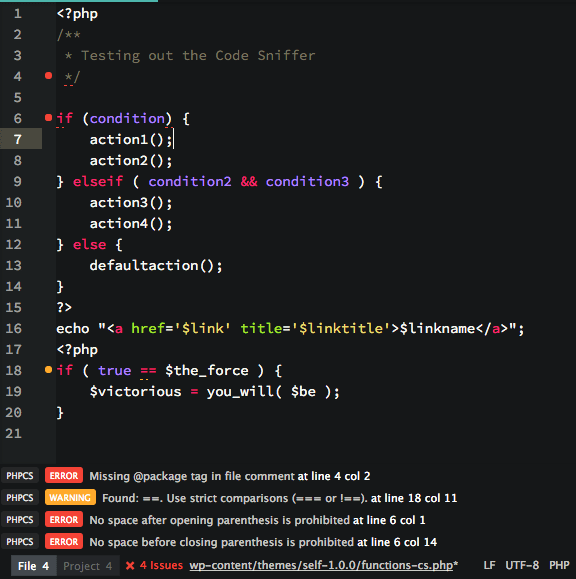The height and width of the screenshot is (579, 576).
Task: Click line number 7 in the gutter
Action: (x=17, y=139)
